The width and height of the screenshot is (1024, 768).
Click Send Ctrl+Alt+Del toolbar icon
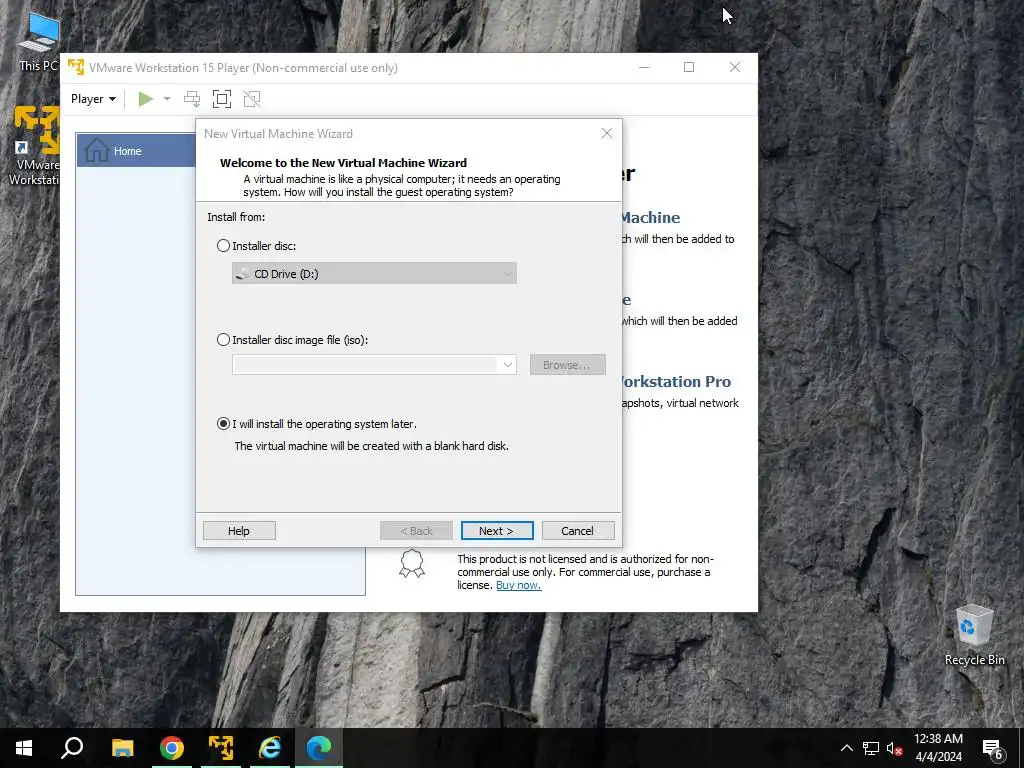[192, 99]
